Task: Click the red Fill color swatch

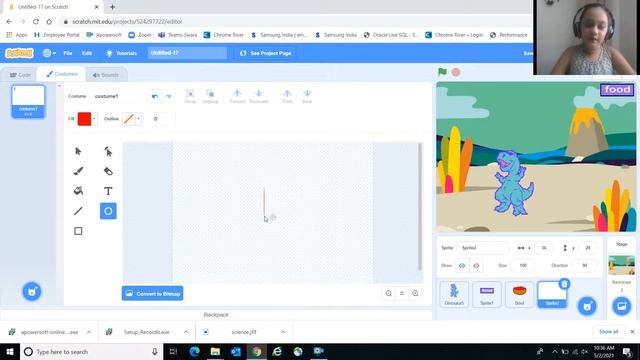Action: (x=84, y=119)
